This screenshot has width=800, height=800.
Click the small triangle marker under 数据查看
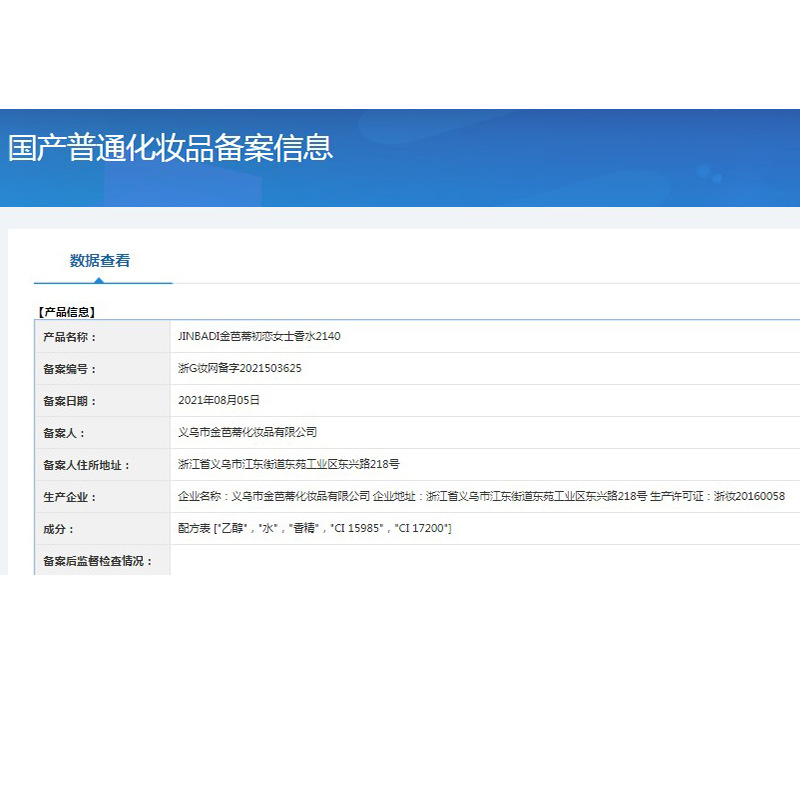click(99, 280)
